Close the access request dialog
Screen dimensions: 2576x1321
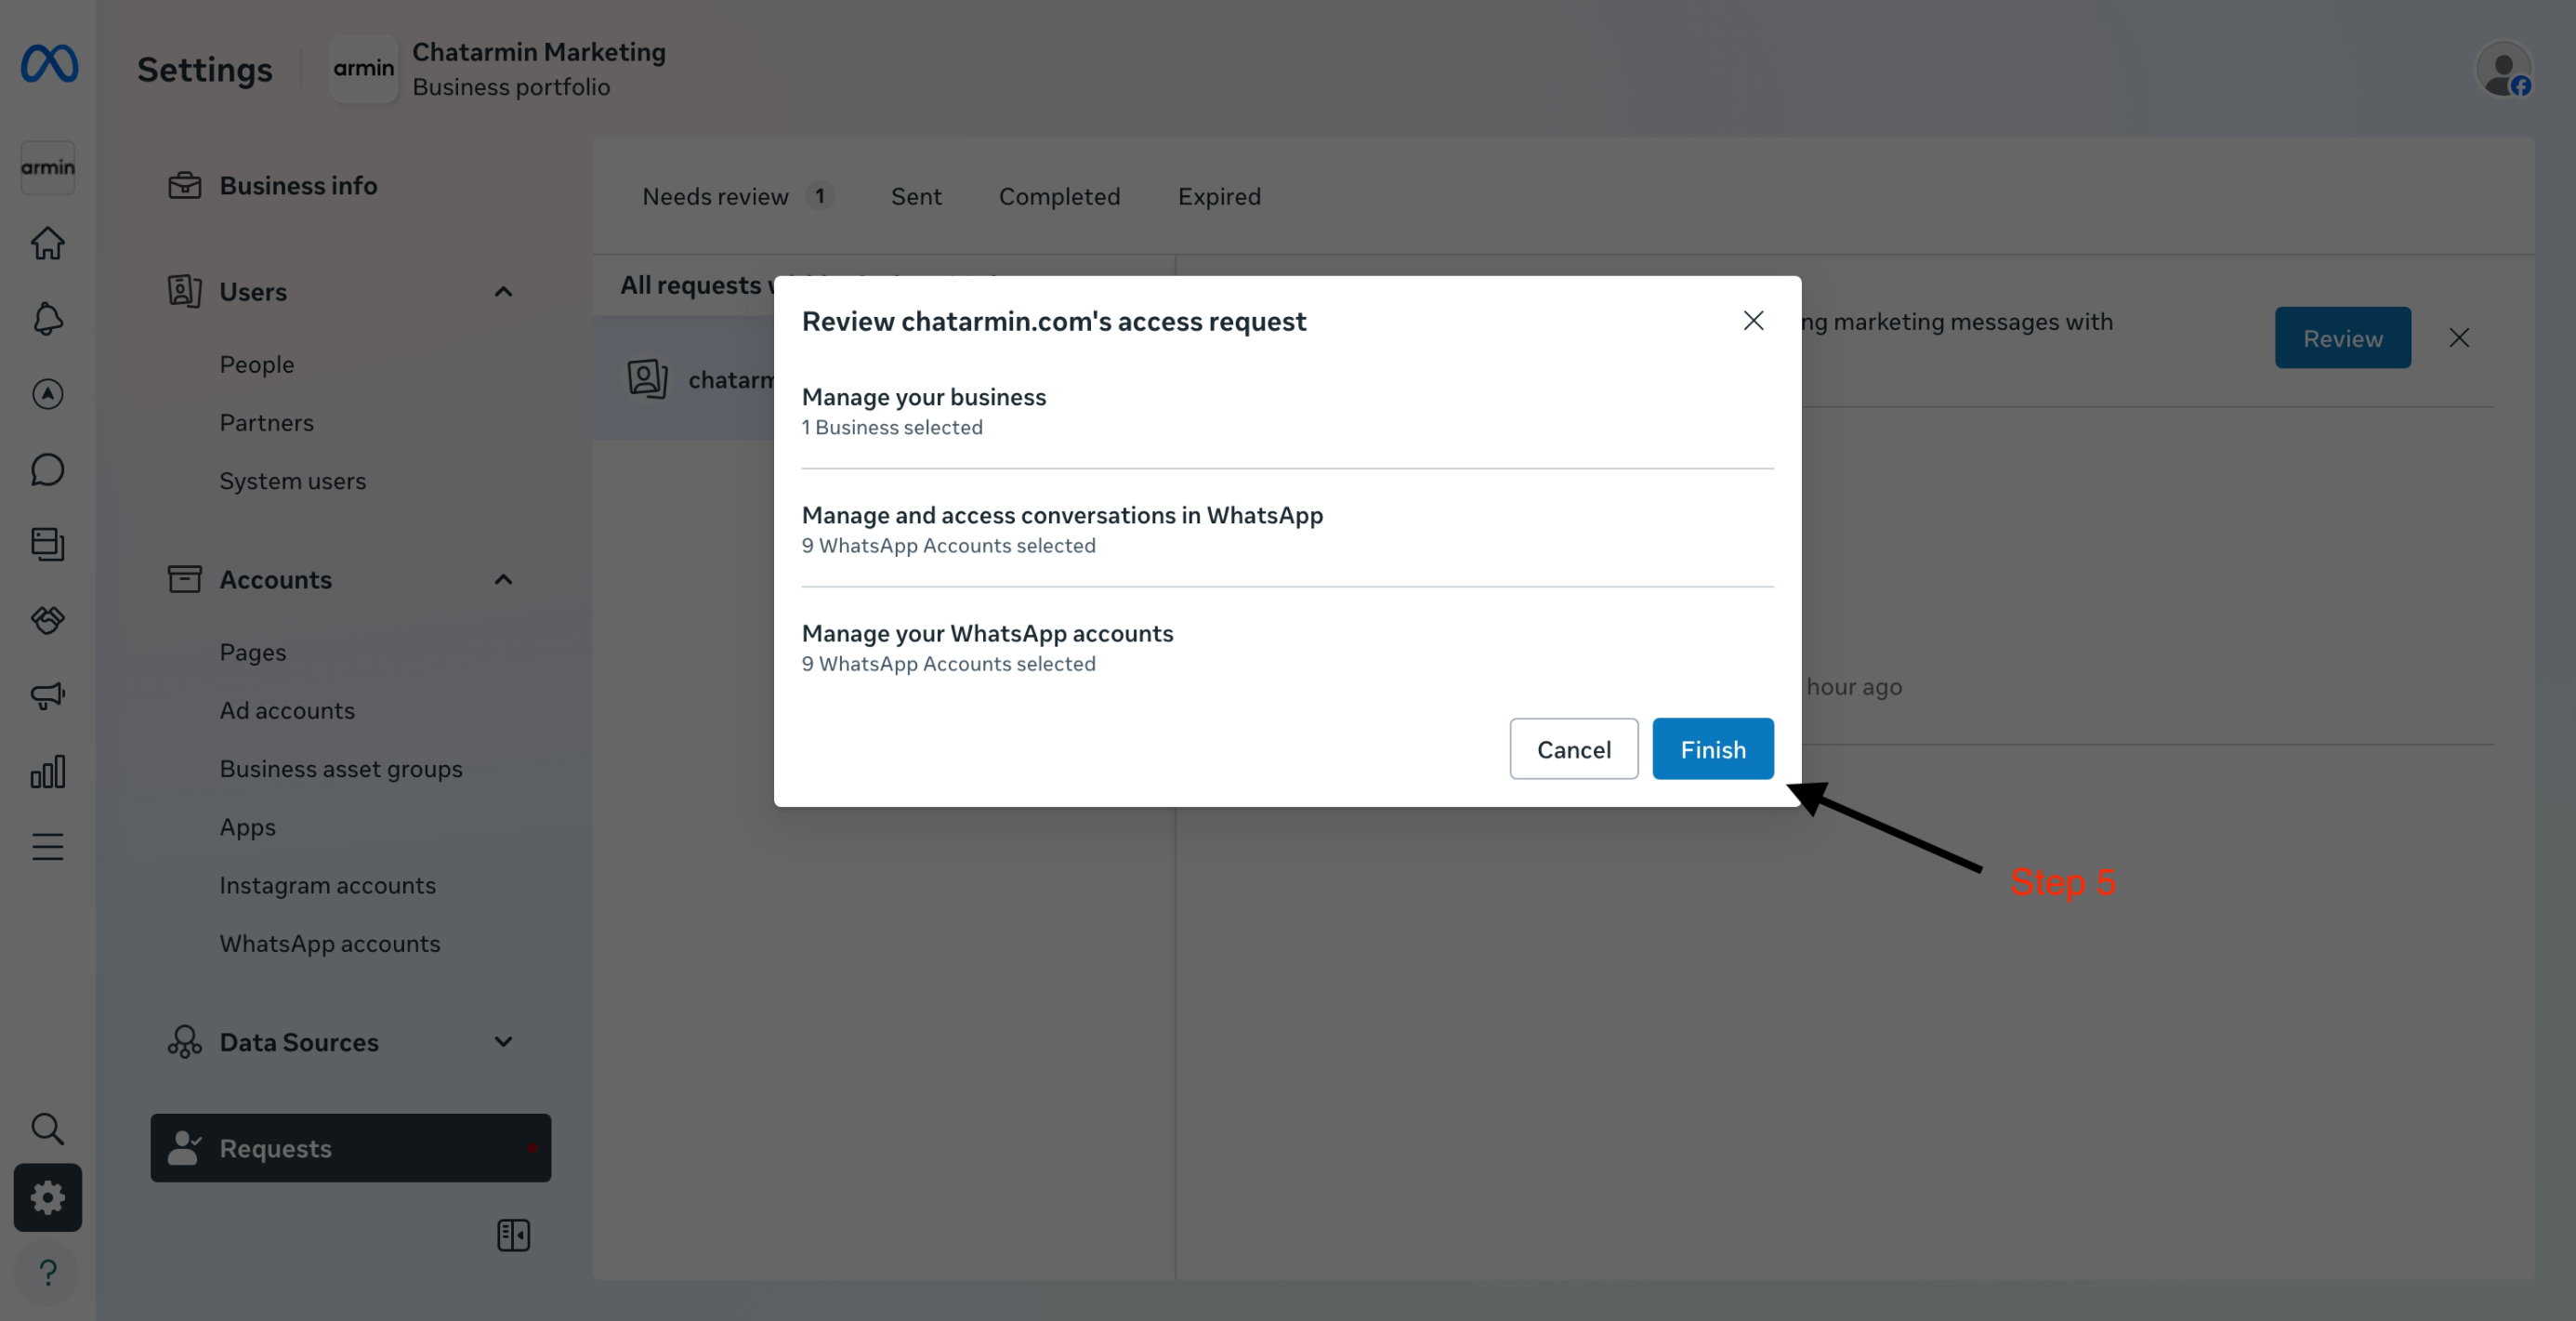[1752, 321]
